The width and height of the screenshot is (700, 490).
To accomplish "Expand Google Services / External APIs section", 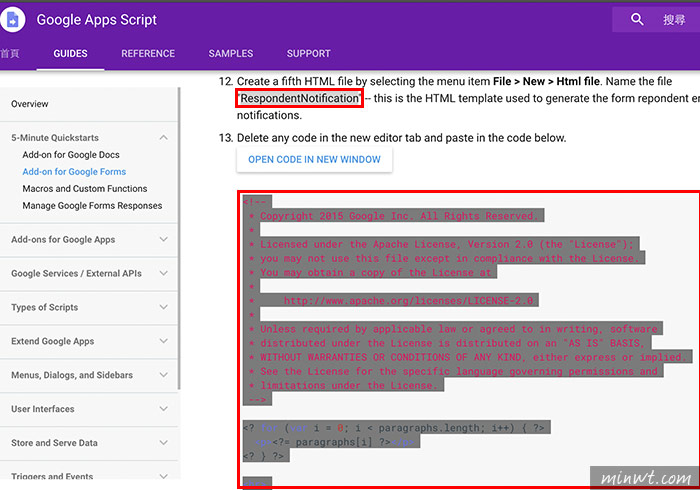I will coord(163,274).
